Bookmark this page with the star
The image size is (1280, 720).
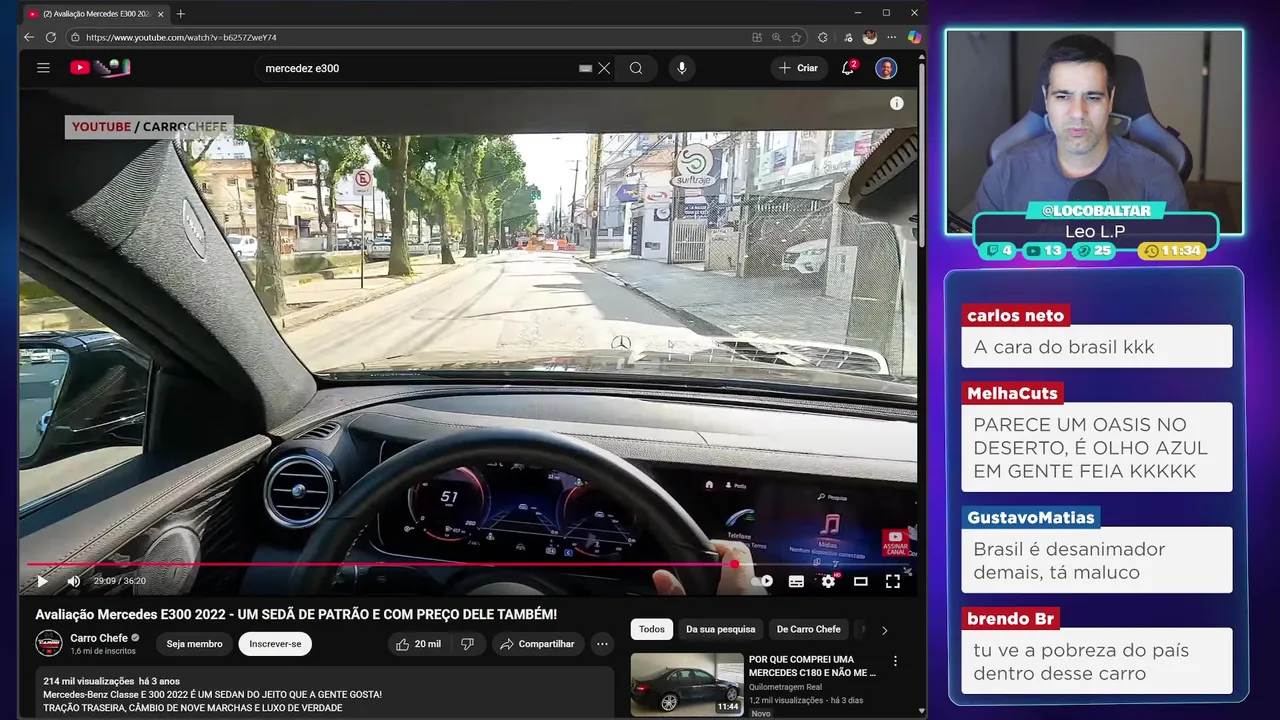click(x=796, y=37)
